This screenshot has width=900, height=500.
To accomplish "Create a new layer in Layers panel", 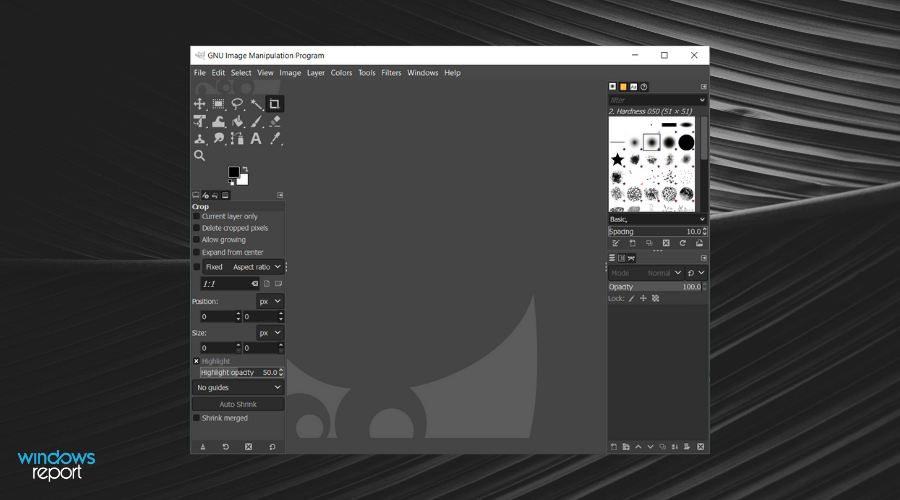I will pos(614,447).
